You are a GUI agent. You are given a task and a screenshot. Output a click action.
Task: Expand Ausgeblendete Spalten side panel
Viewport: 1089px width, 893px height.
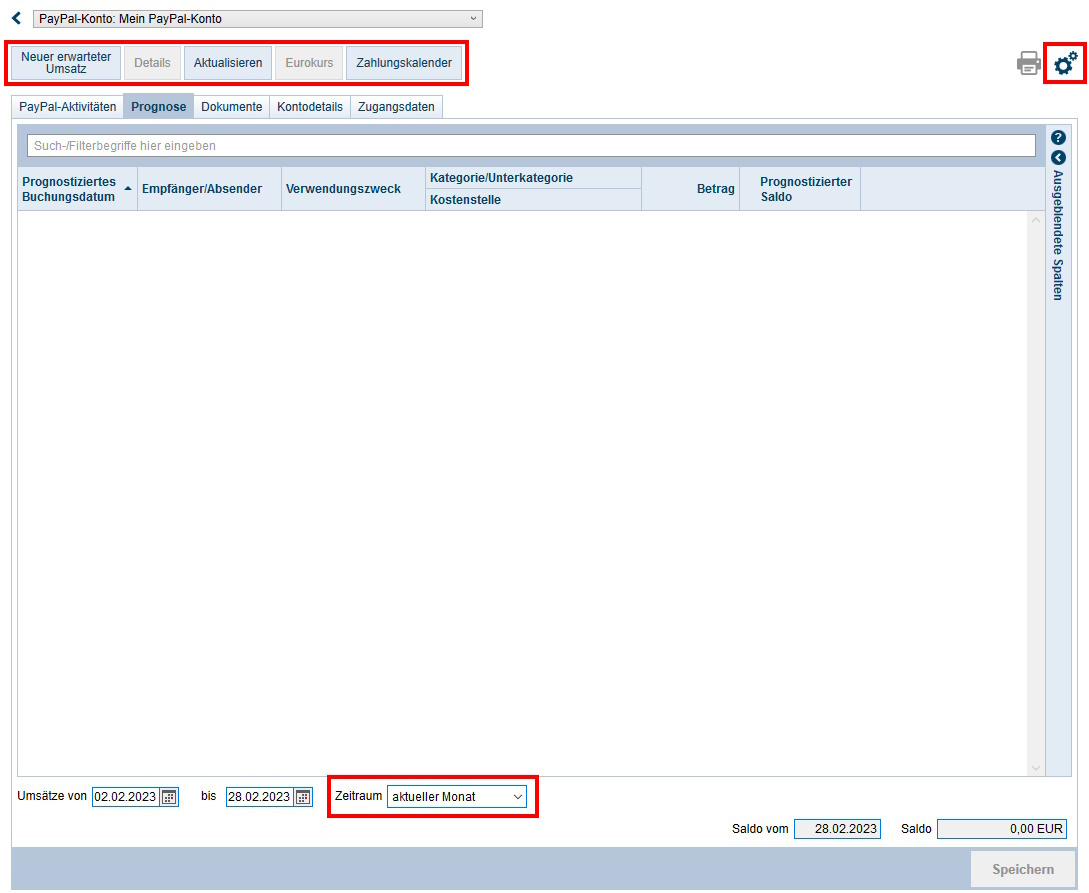point(1058,235)
